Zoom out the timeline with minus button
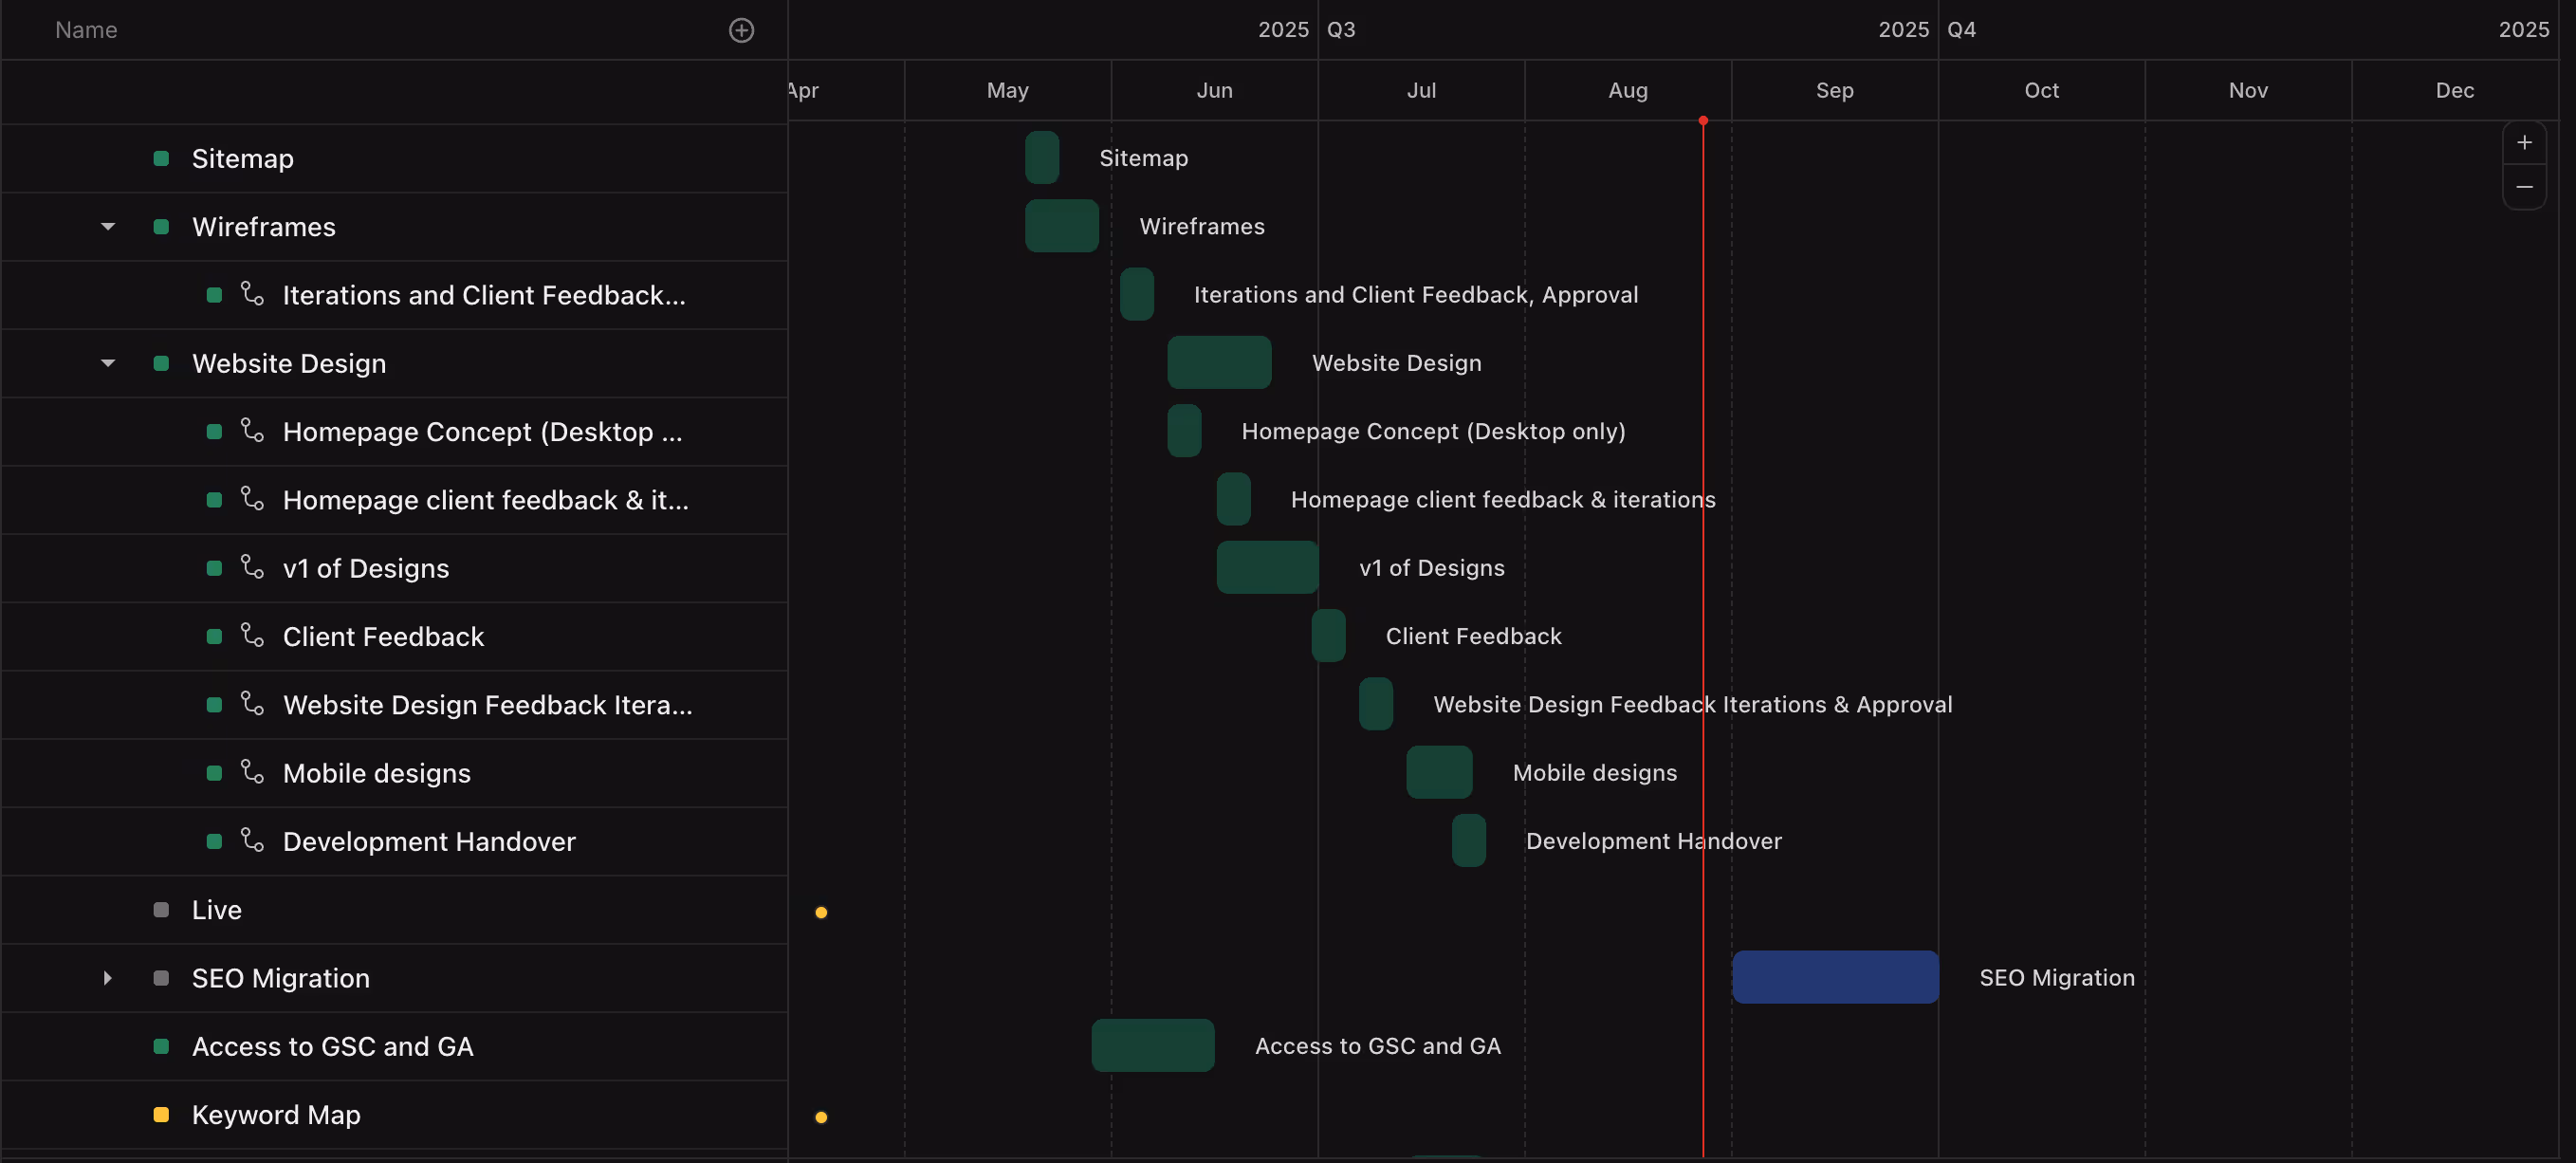This screenshot has width=2576, height=1163. pos(2523,187)
